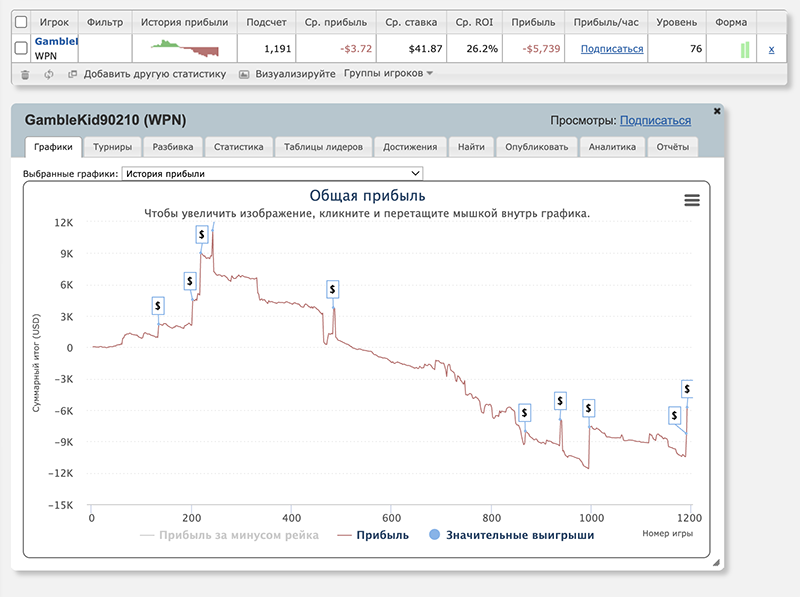The image size is (800, 597).
Task: Open the chart hamburger menu
Action: point(691,200)
